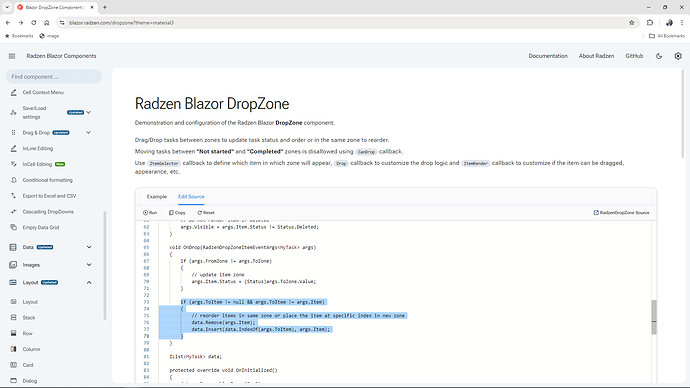690x388 pixels.
Task: Bookmark this page with star icon
Action: [631, 22]
